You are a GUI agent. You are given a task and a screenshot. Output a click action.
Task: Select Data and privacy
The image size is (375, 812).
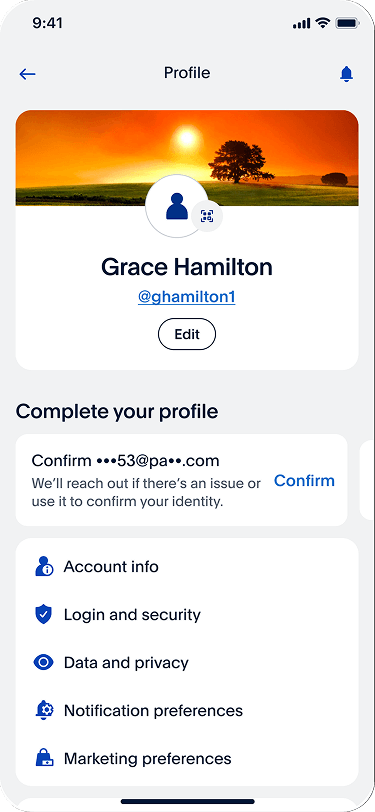click(x=187, y=662)
